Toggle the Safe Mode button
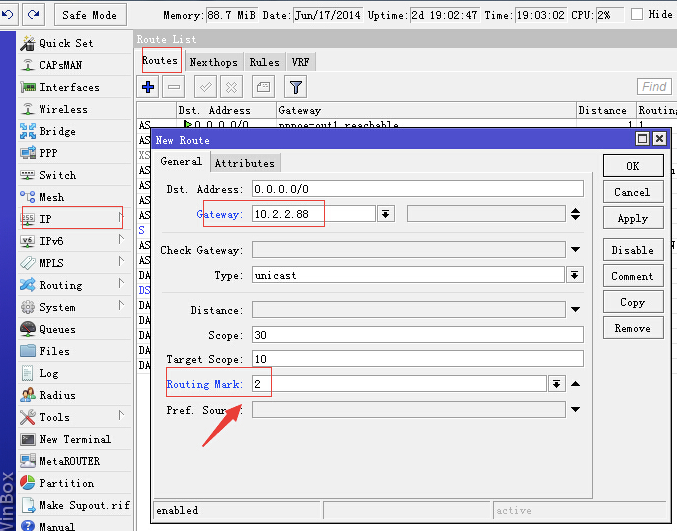Image resolution: width=677 pixels, height=531 pixels. click(90, 15)
